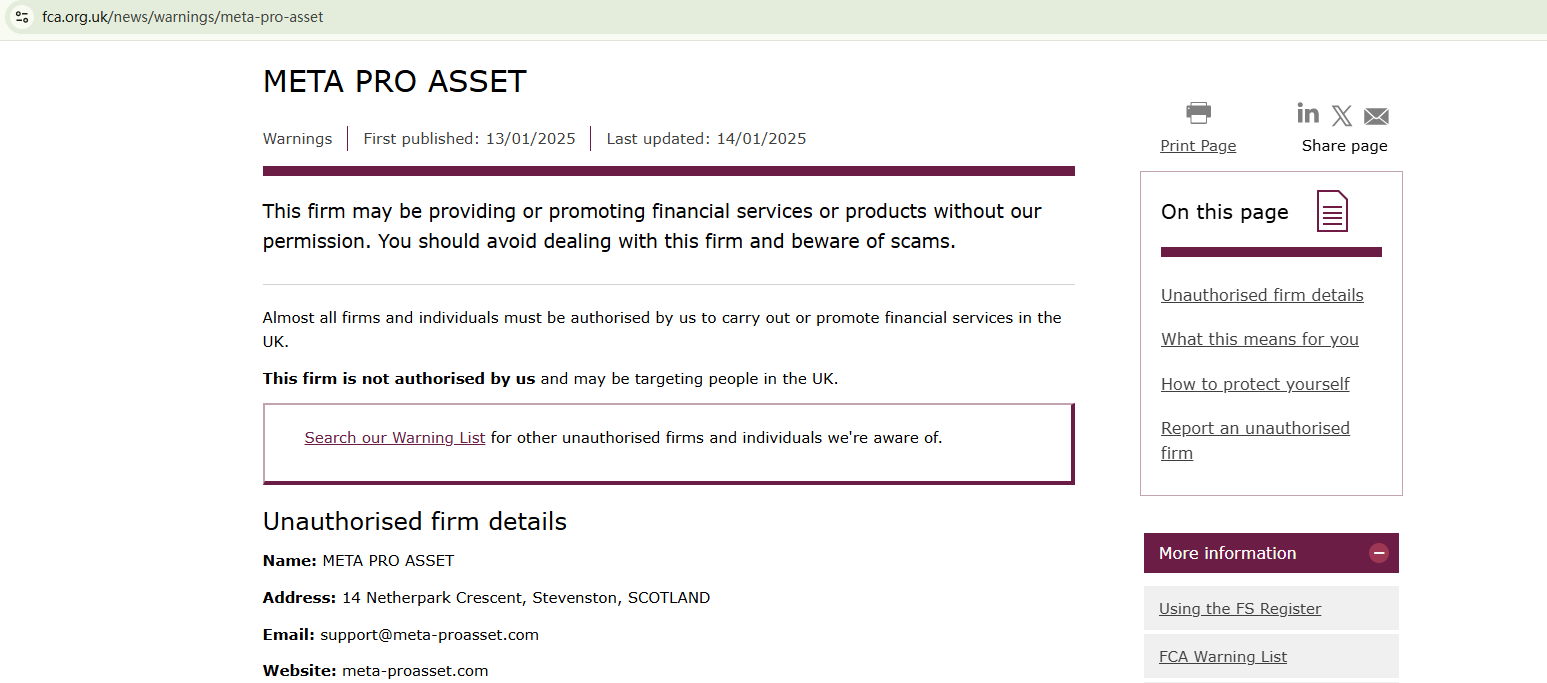Open FCA Warning List sidebar item
Viewport: 1547px width, 683px height.
pyautogui.click(x=1223, y=657)
